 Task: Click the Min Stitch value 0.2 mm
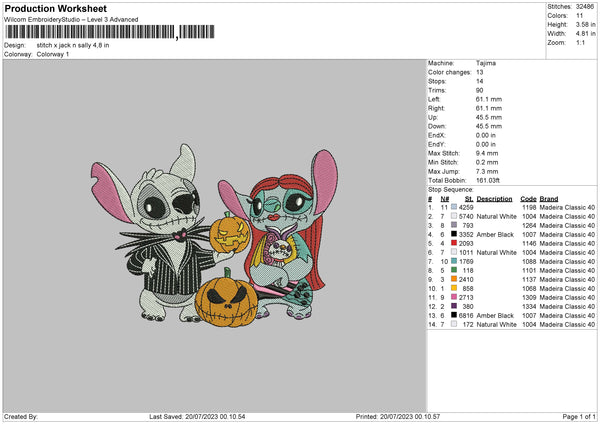(487, 162)
